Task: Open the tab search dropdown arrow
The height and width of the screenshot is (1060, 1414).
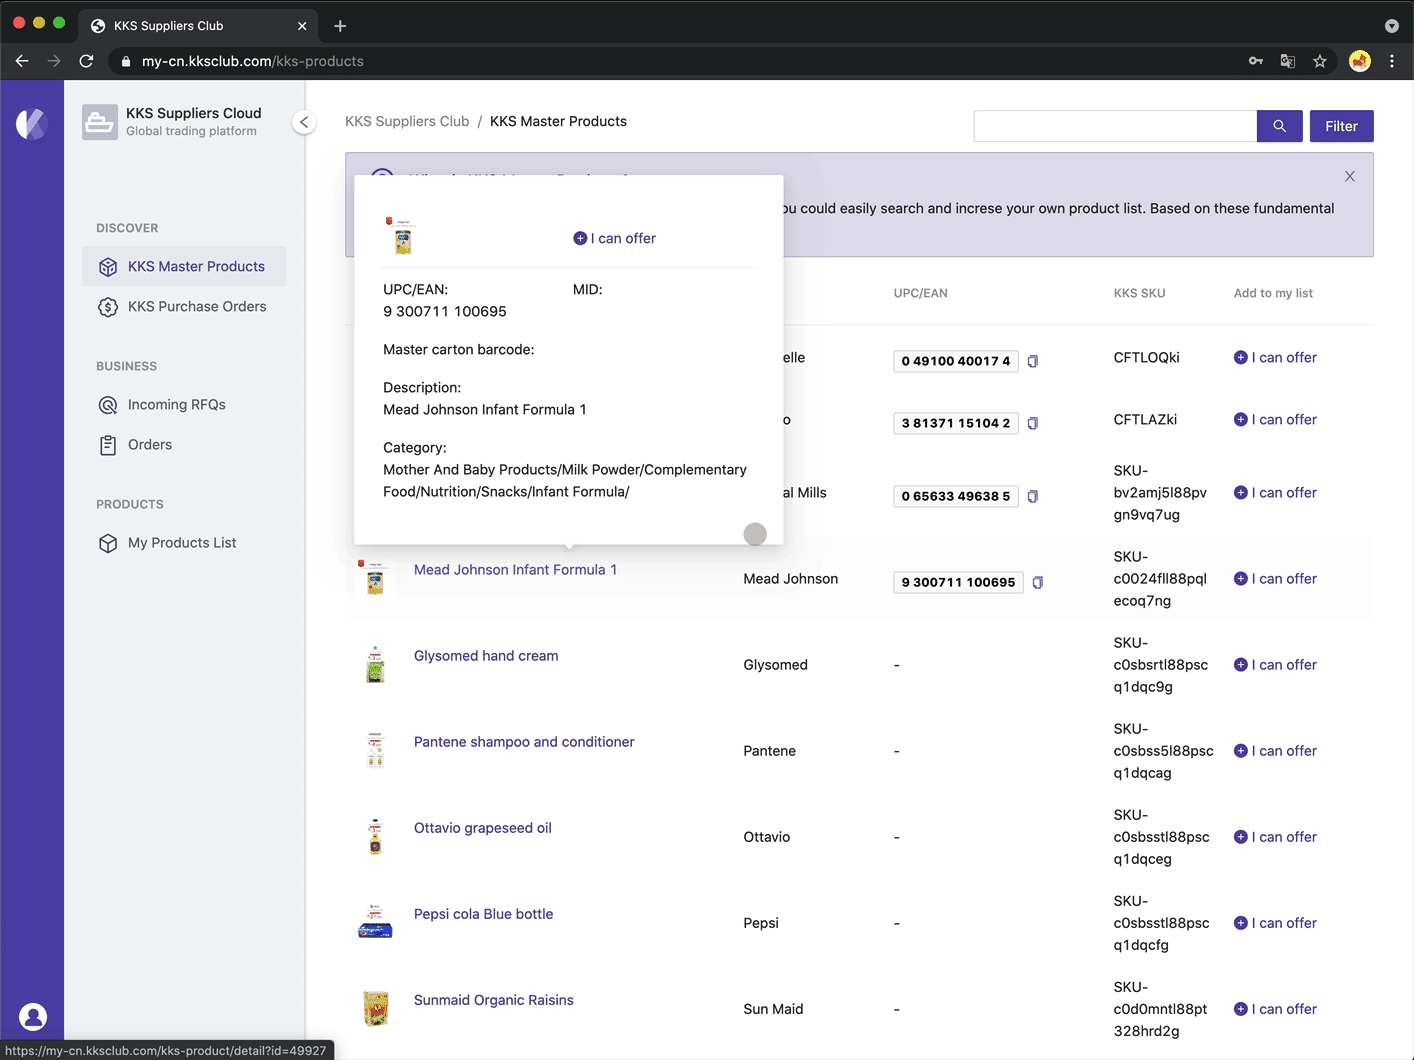Action: click(x=1391, y=26)
